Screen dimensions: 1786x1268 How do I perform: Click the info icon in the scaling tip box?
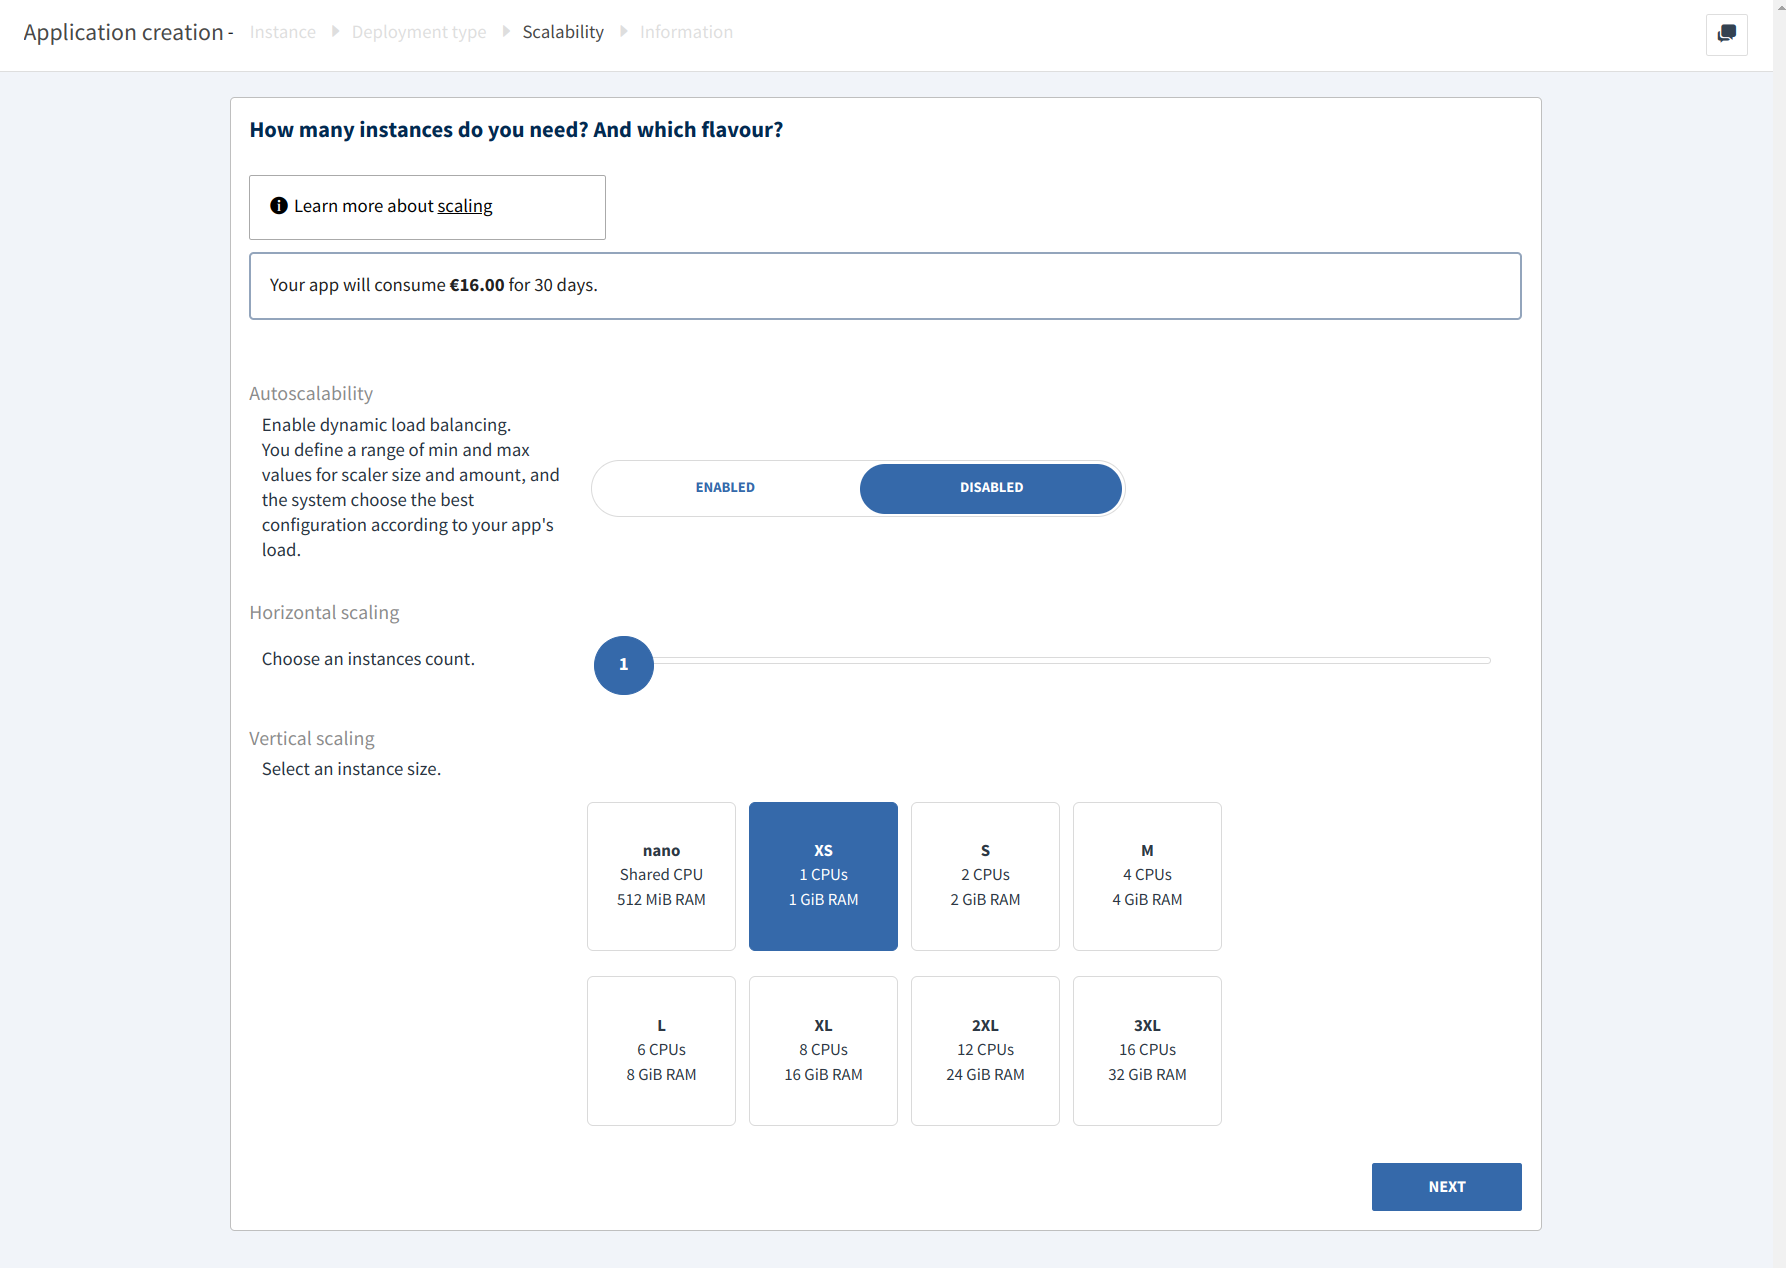277,205
